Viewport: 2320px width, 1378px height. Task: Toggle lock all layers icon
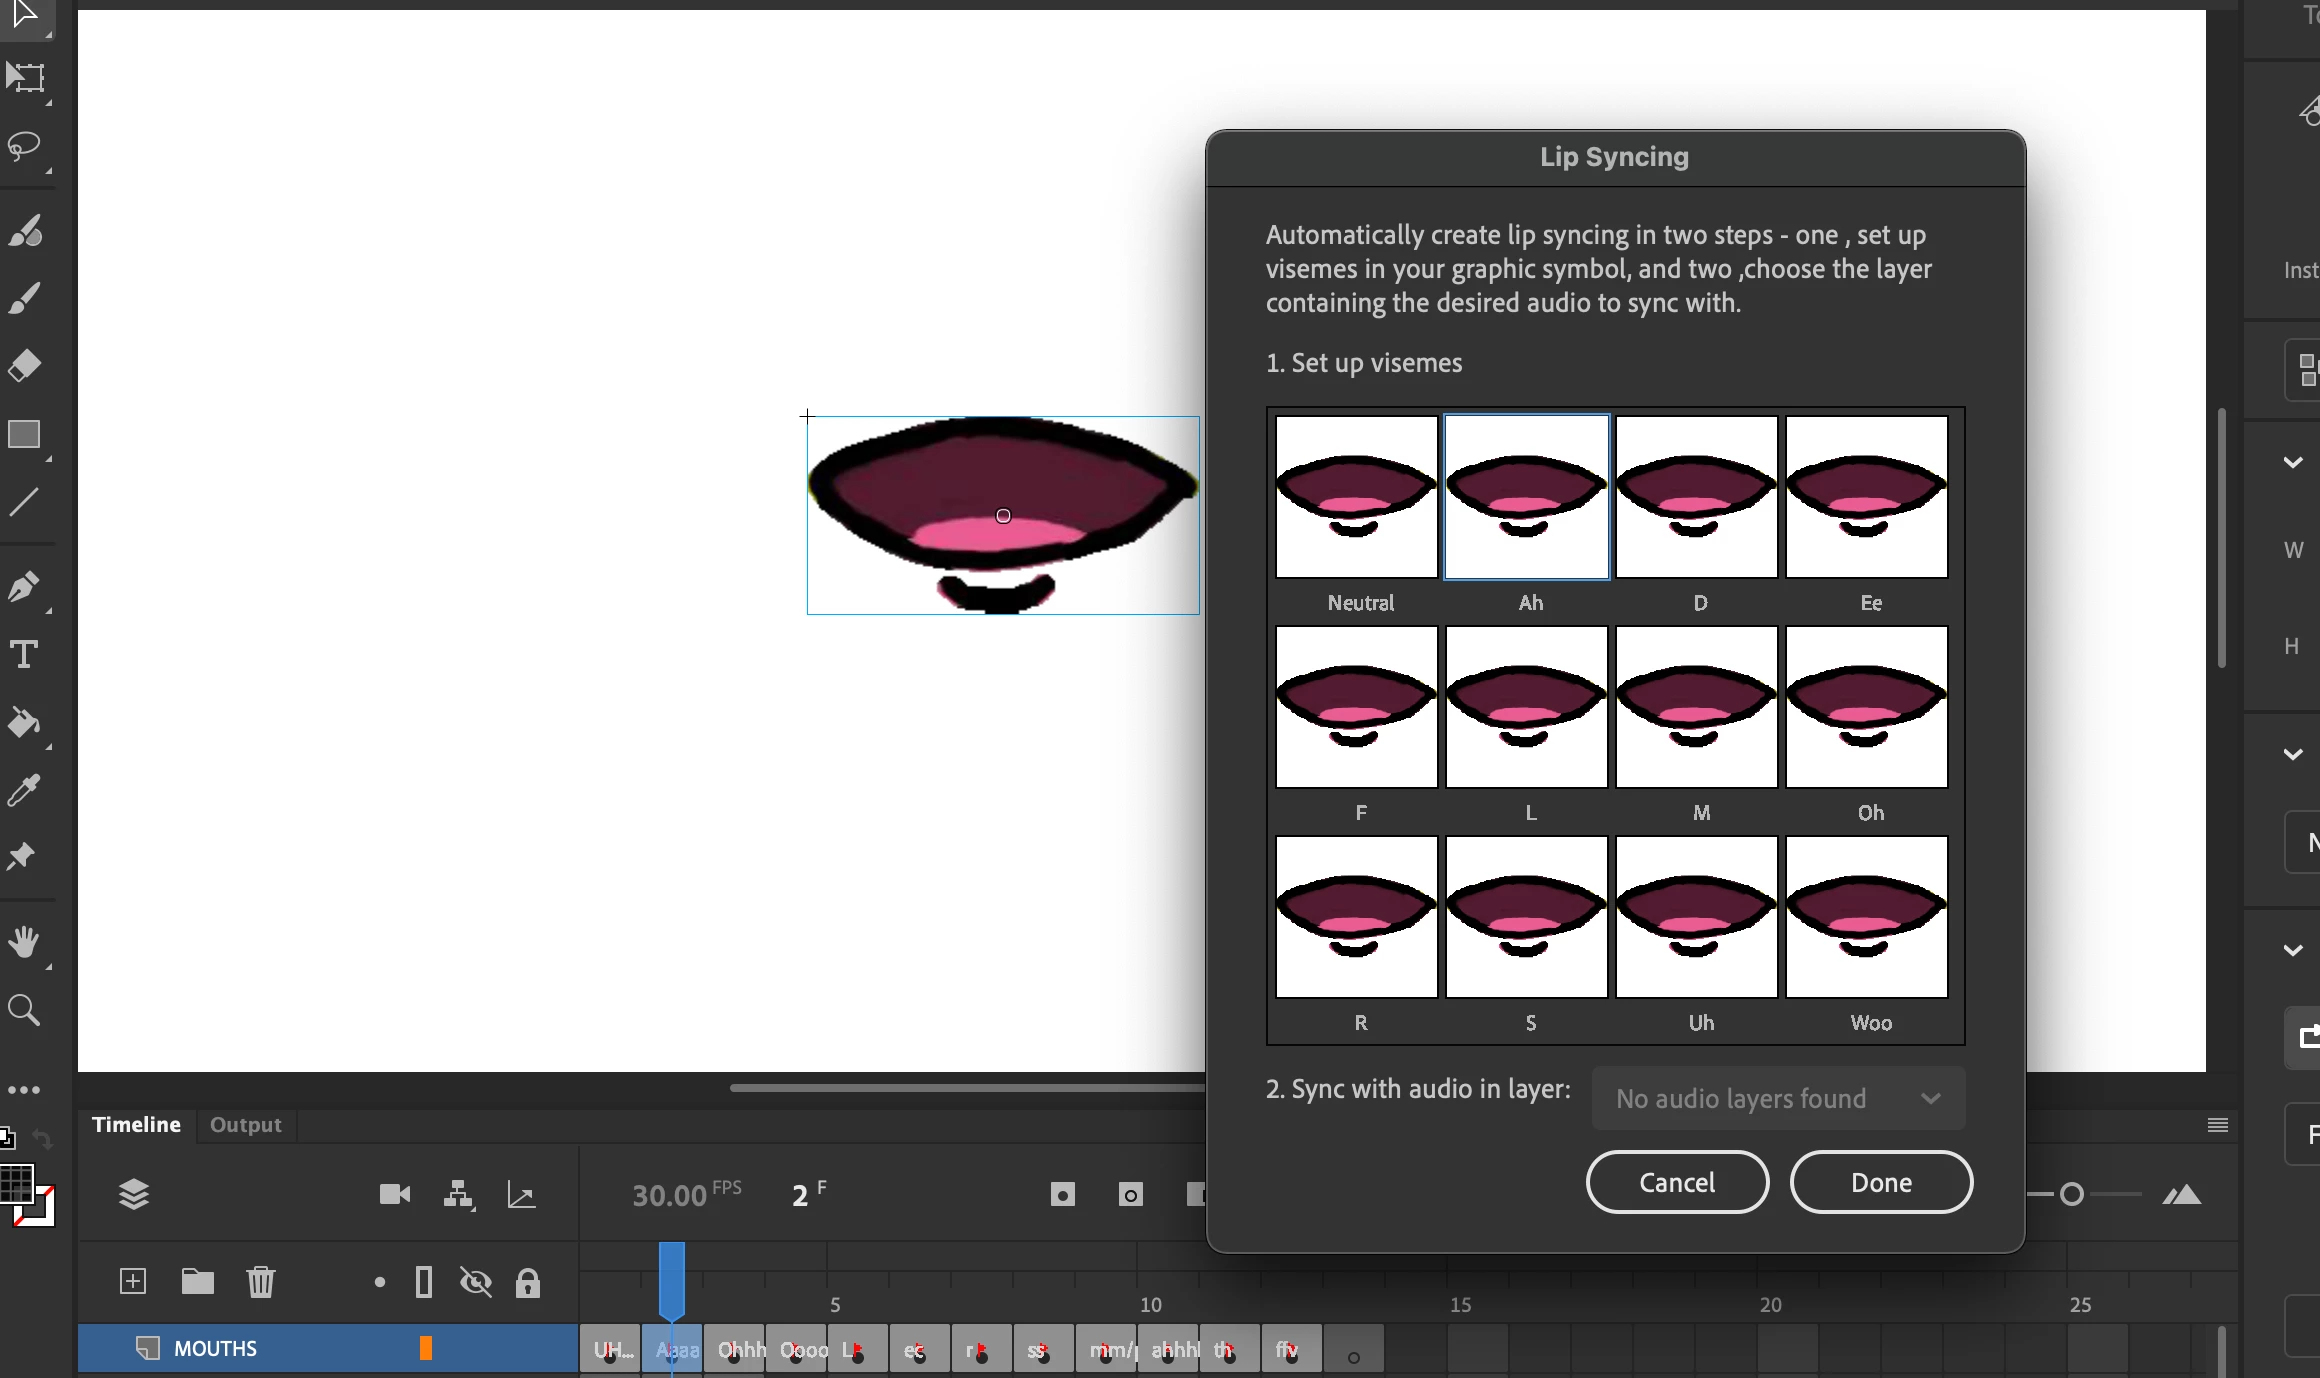[x=528, y=1282]
